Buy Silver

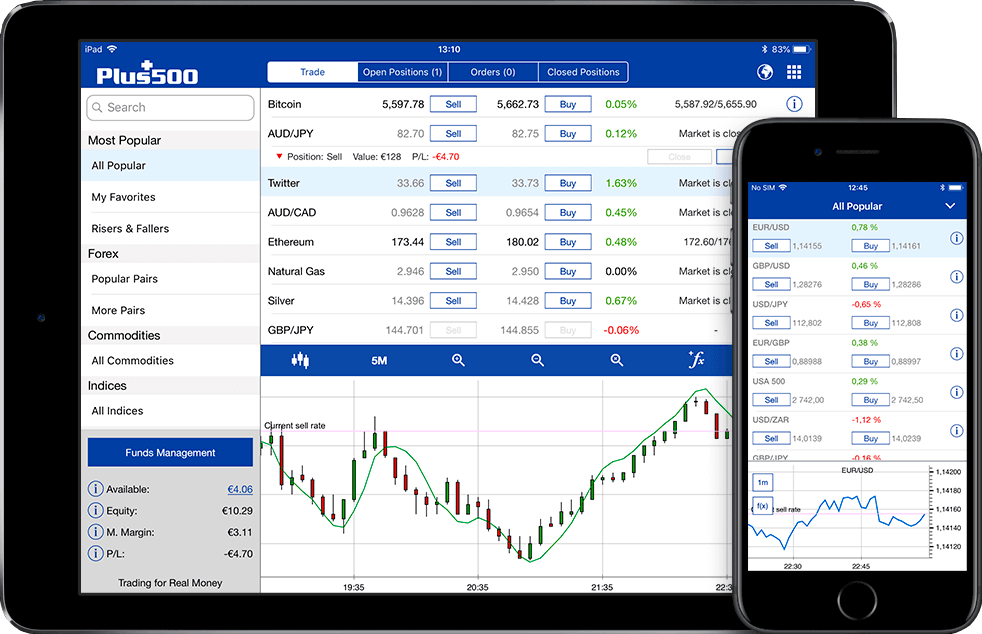tap(568, 301)
